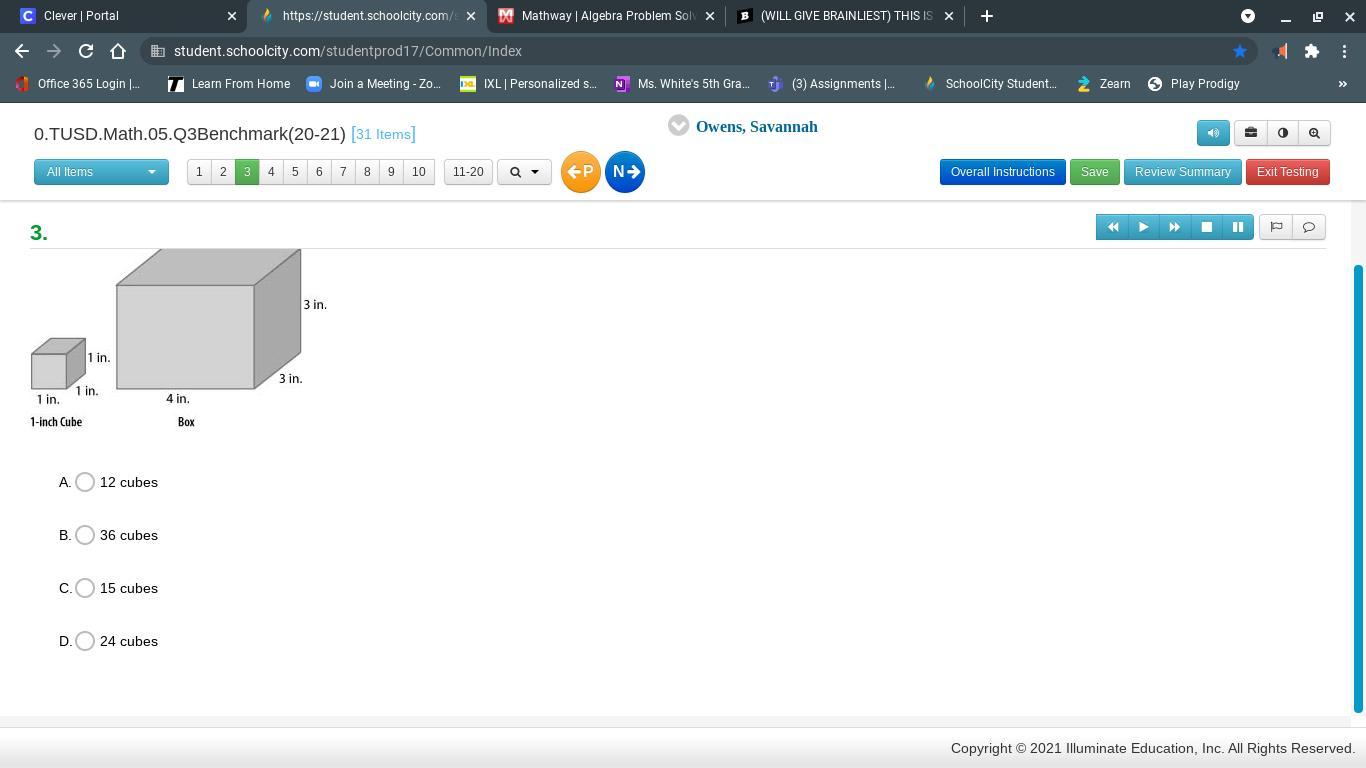
Task: Open Ms. White's 5th Grade bookmark
Action: coord(682,84)
